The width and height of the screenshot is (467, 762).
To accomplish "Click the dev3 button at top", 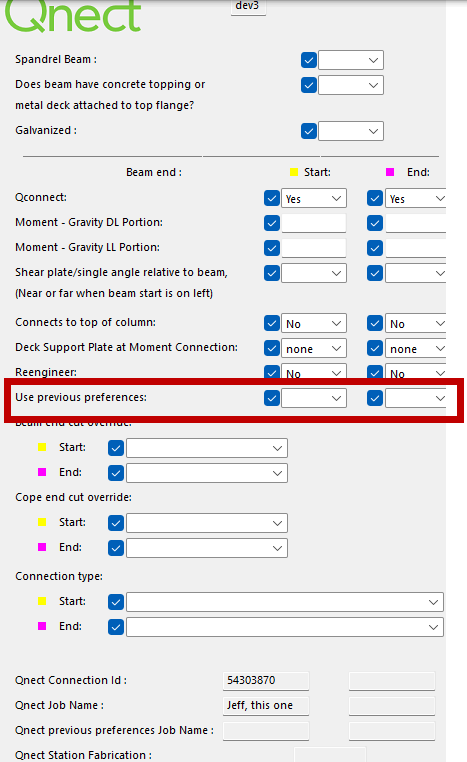I will pyautogui.click(x=248, y=7).
